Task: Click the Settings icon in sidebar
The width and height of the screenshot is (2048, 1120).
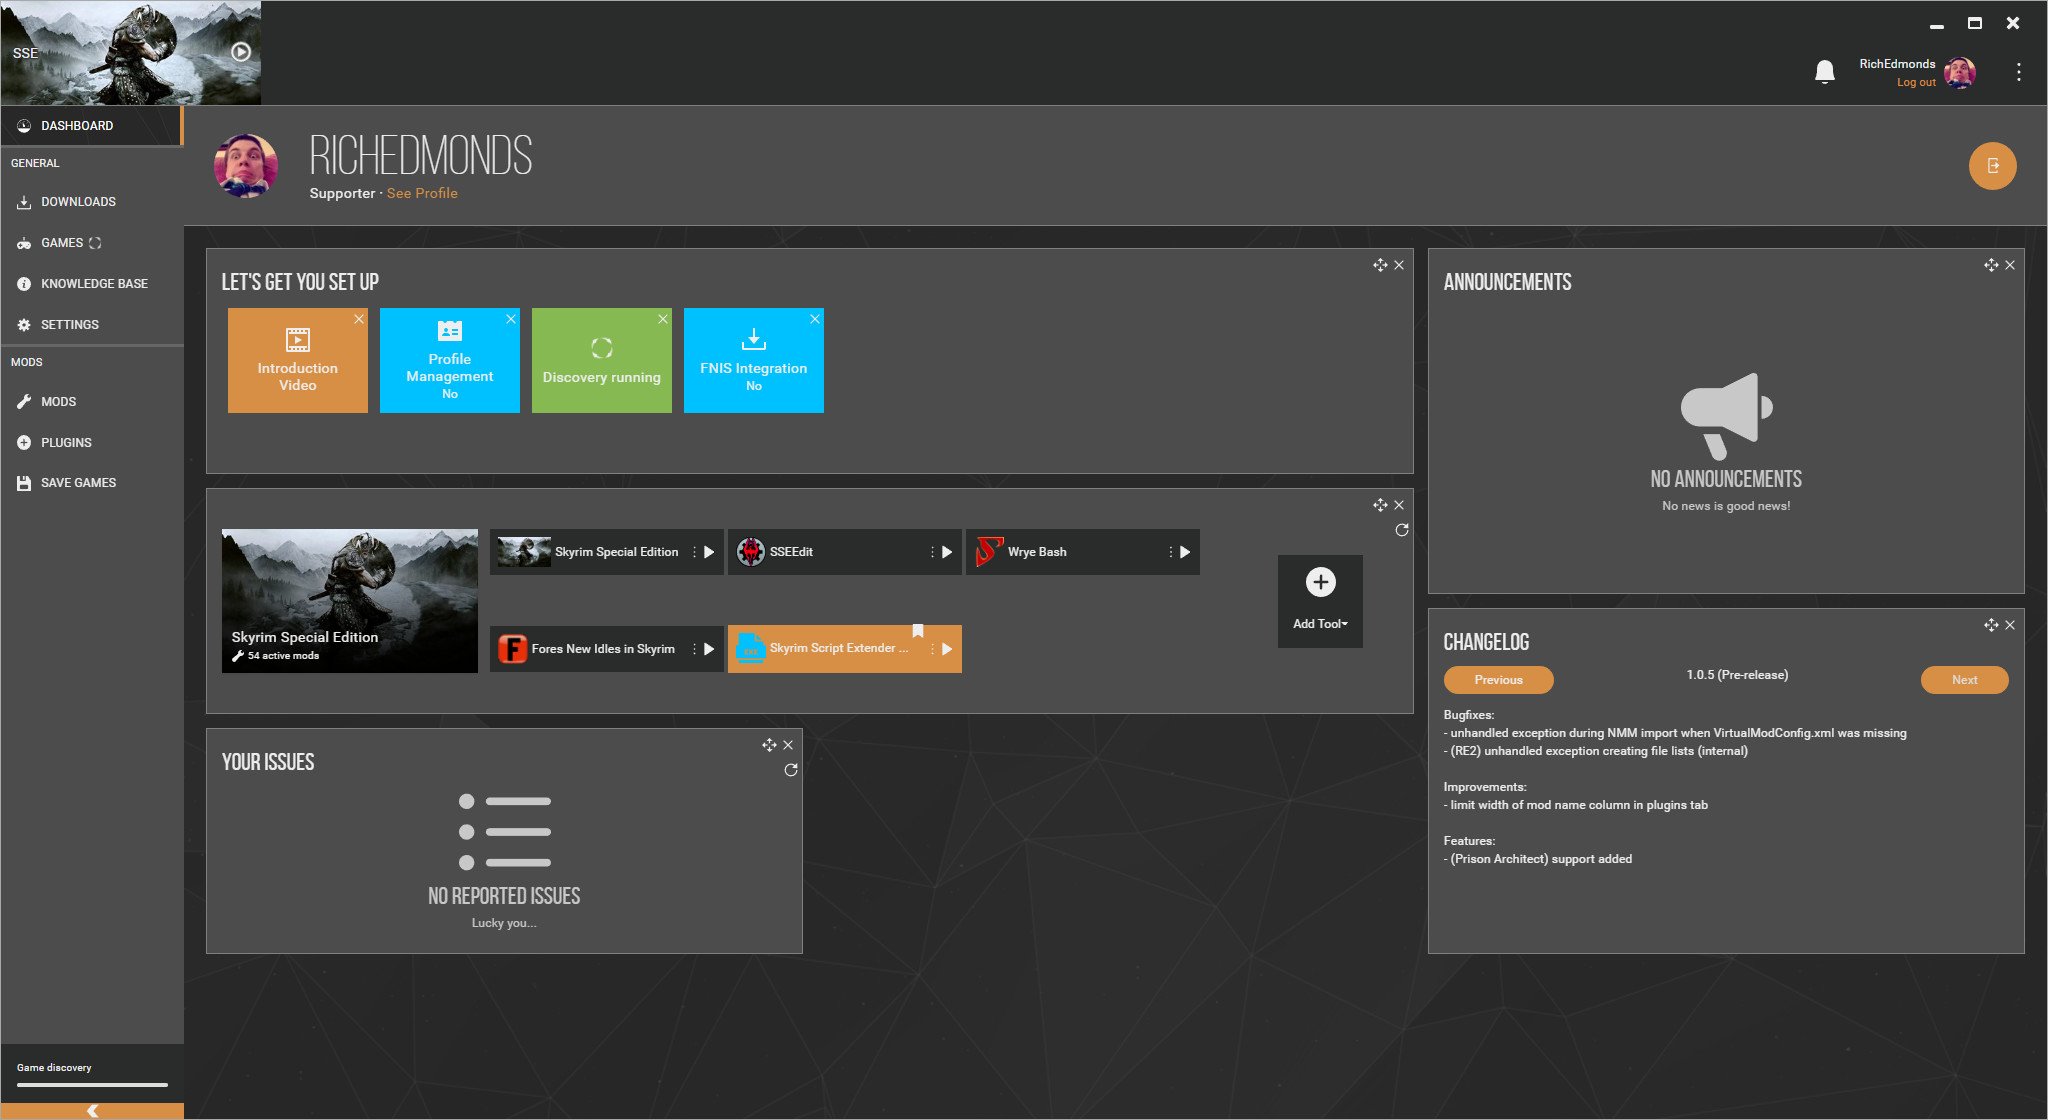Action: coord(25,324)
